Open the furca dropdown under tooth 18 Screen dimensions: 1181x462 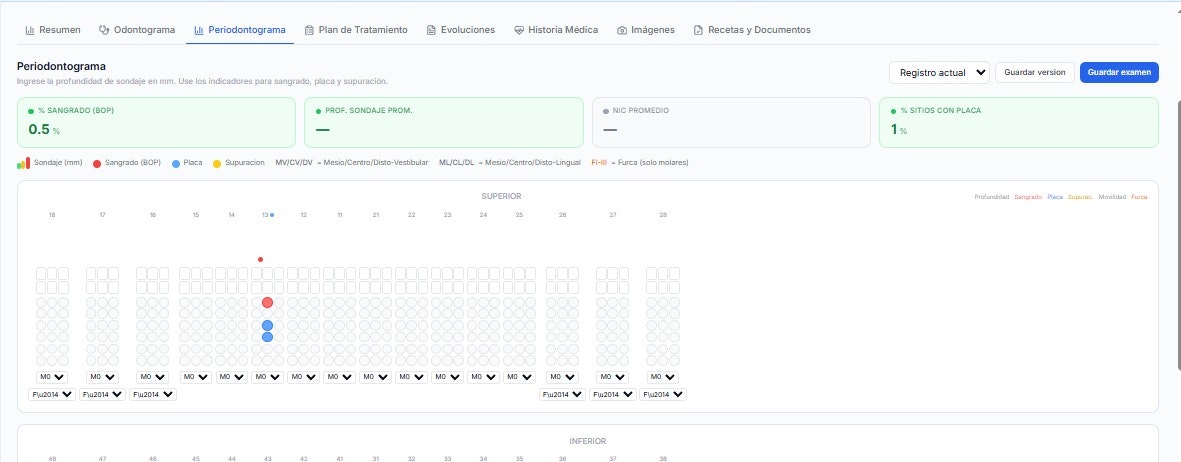[52, 394]
